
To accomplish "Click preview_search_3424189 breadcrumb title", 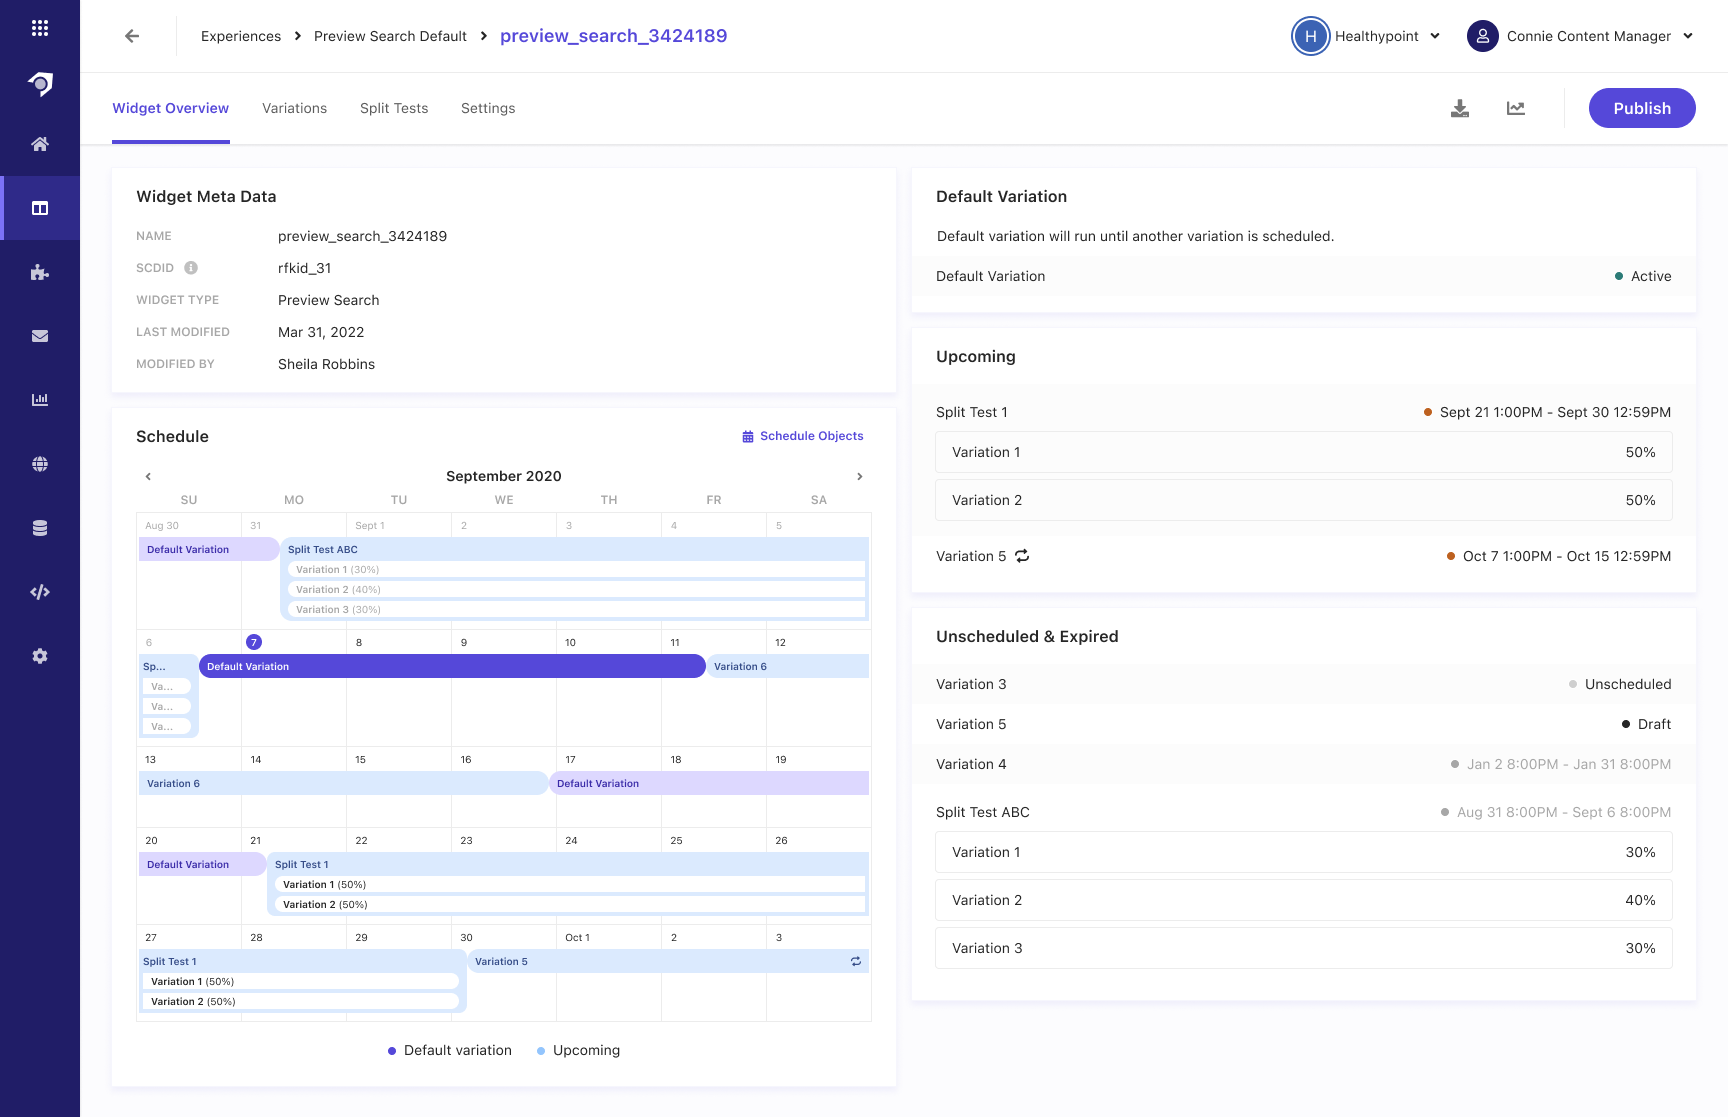I will click(614, 36).
